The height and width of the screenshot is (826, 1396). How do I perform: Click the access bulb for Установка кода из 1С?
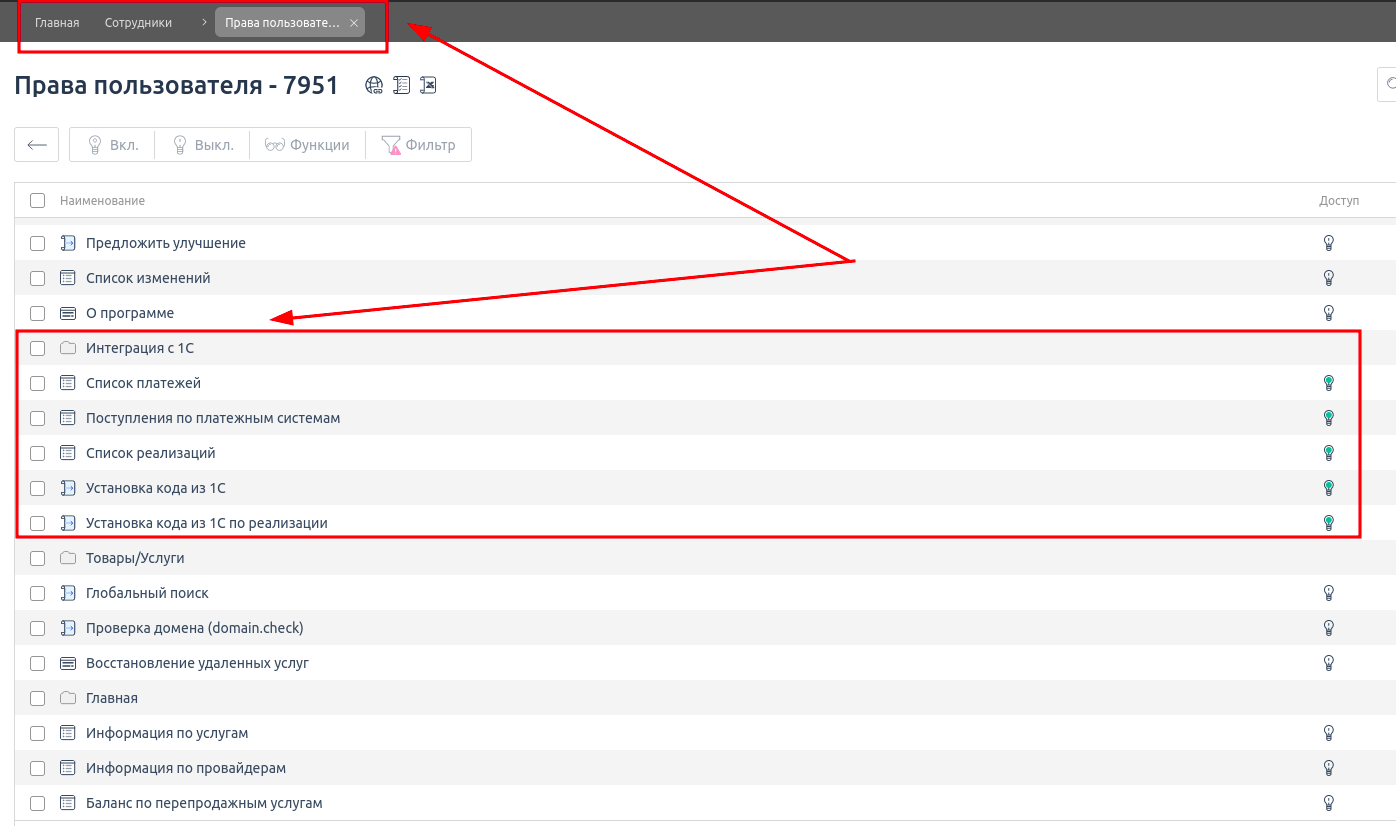(x=1329, y=488)
